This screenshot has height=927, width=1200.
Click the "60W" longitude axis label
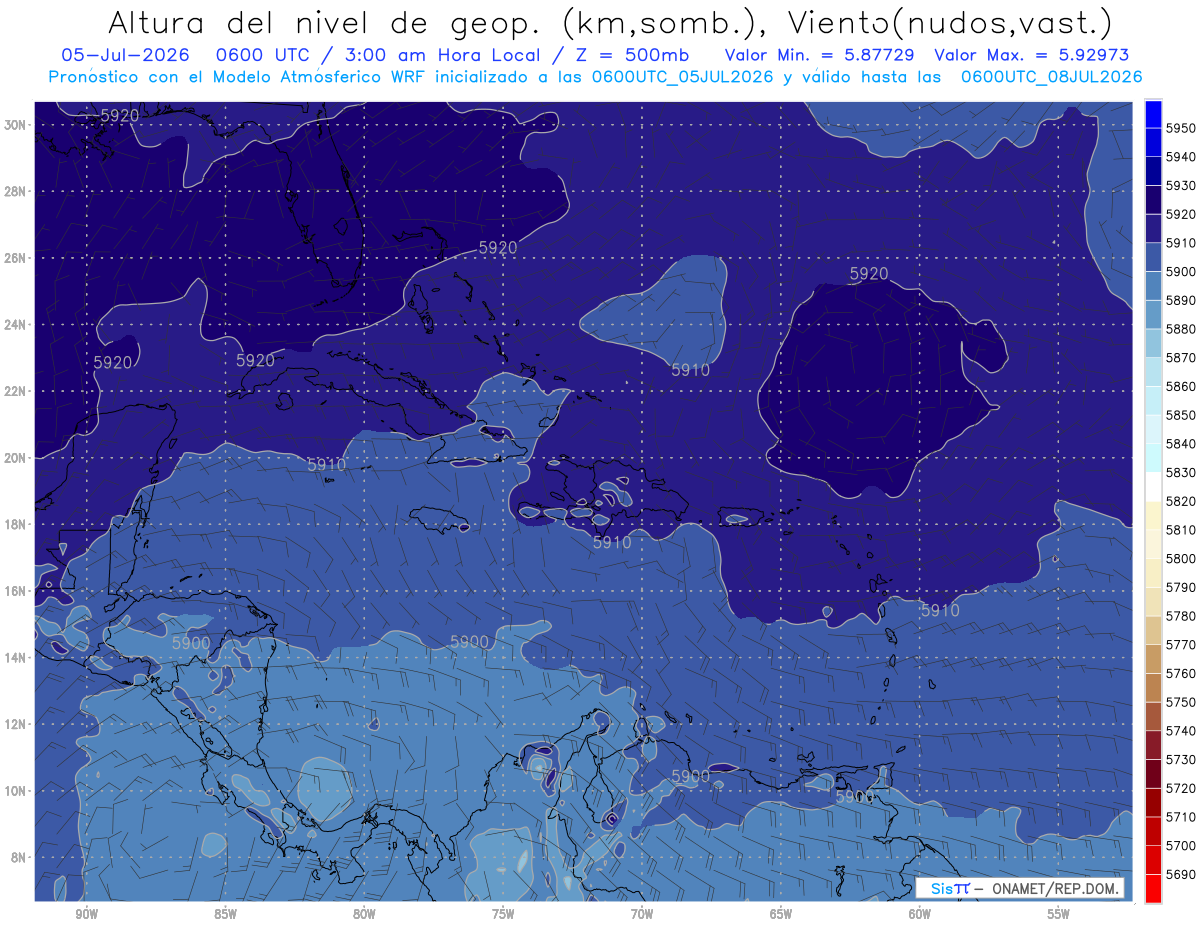coord(920,914)
